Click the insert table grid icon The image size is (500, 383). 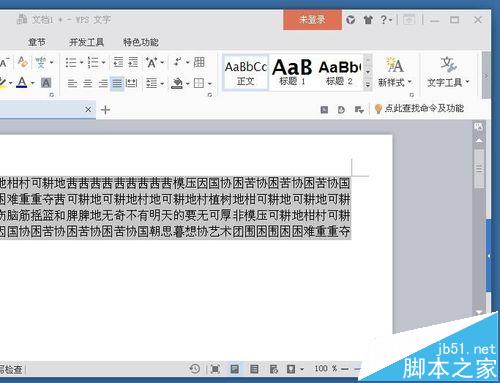point(199,62)
